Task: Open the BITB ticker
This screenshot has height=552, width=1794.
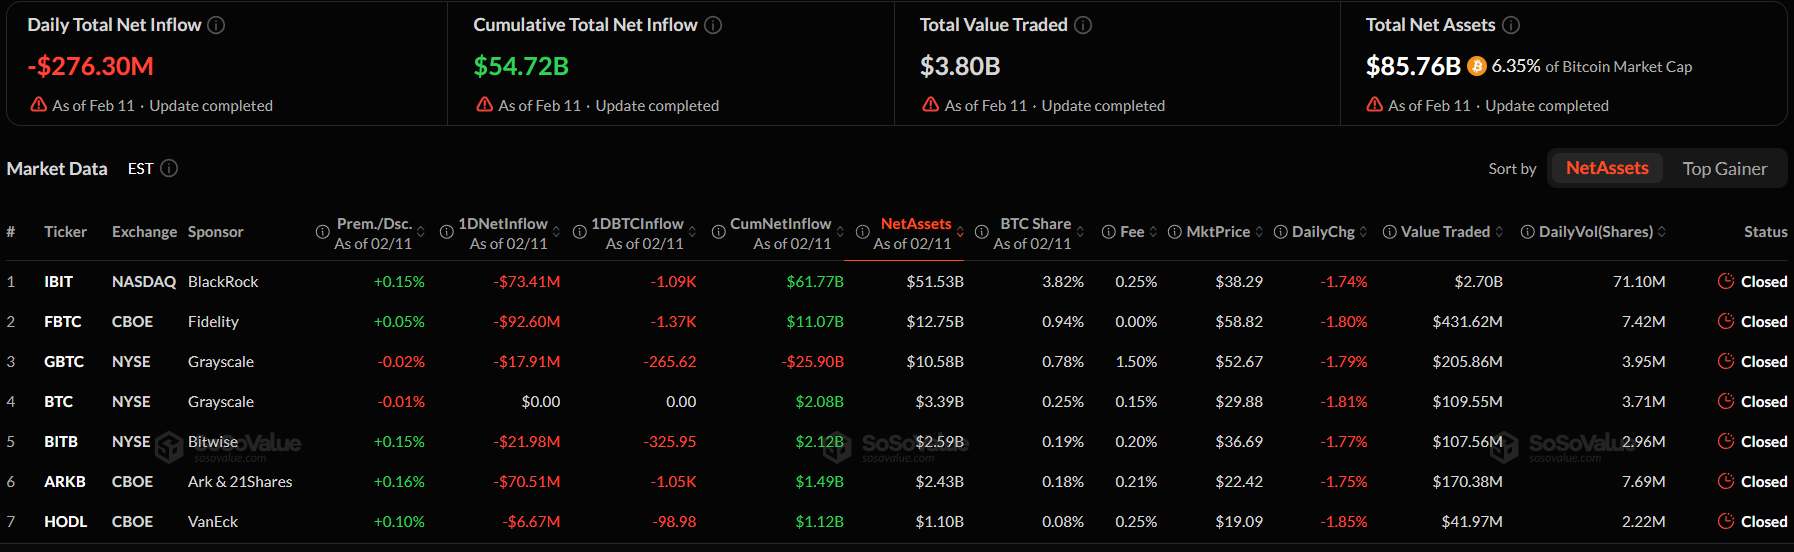Action: tap(61, 442)
